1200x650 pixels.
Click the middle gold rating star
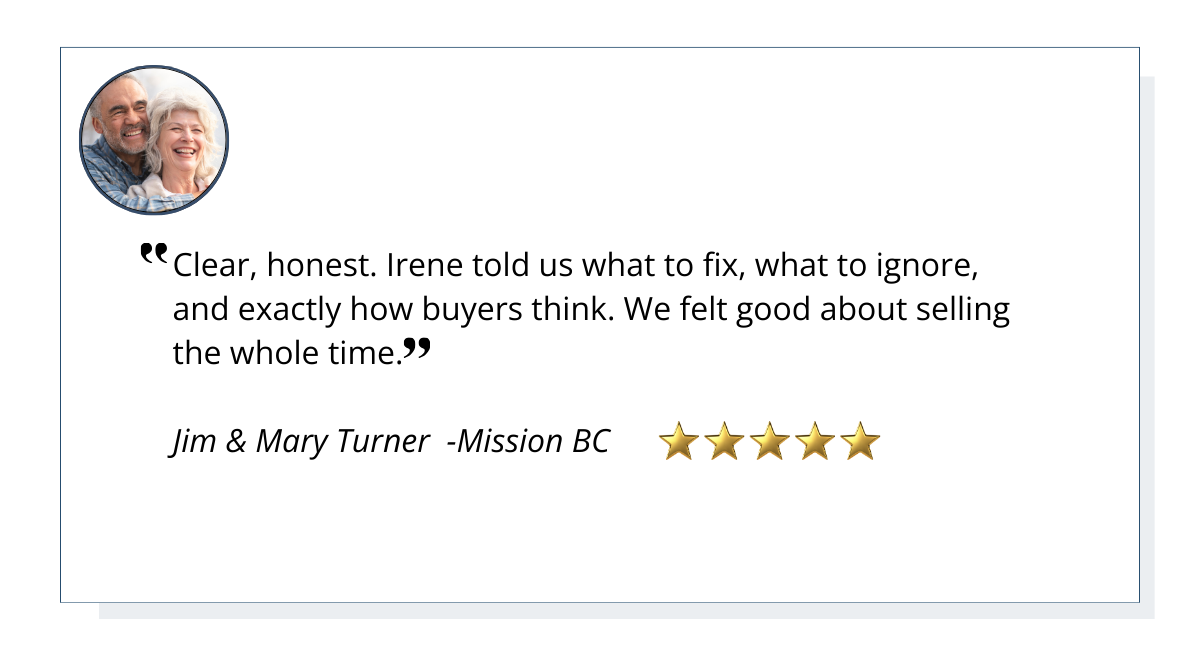[x=769, y=441]
